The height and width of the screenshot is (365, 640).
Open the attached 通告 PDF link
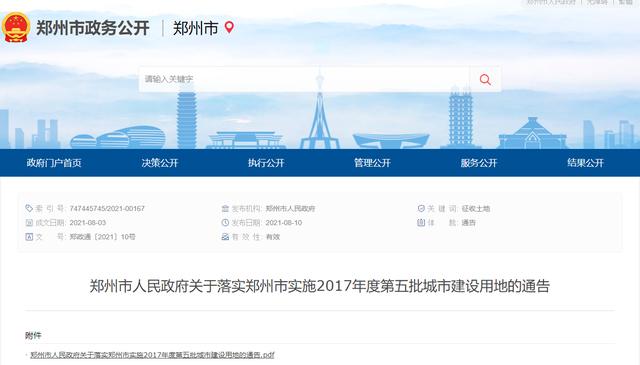click(152, 355)
